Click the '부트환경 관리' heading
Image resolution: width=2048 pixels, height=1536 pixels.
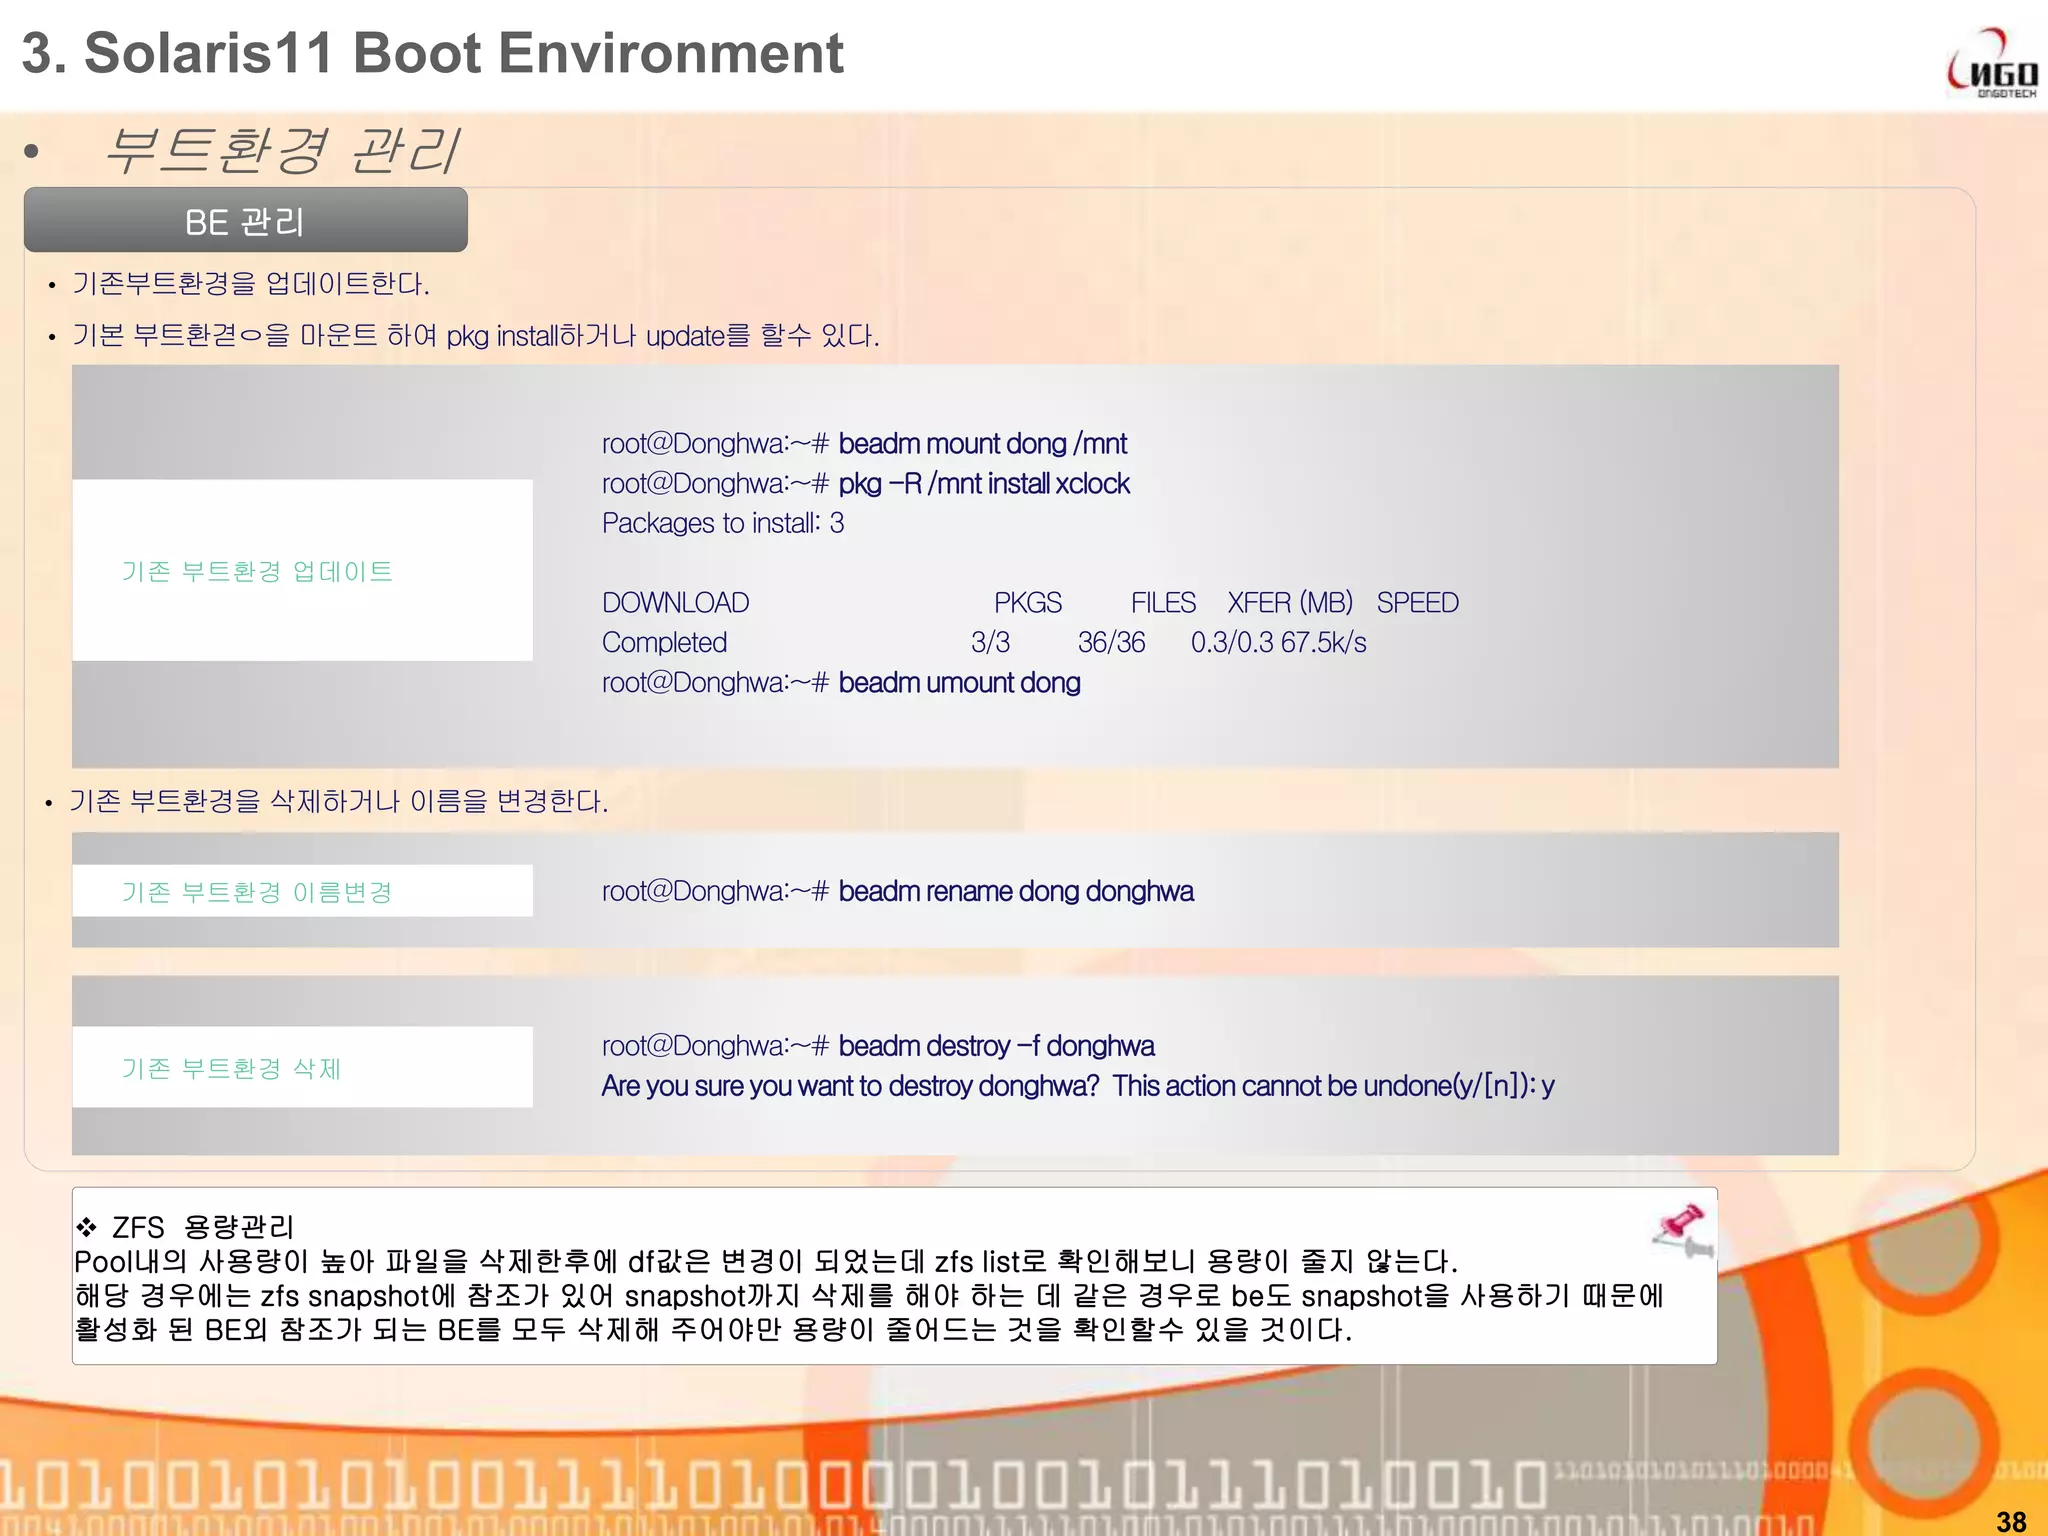[281, 150]
